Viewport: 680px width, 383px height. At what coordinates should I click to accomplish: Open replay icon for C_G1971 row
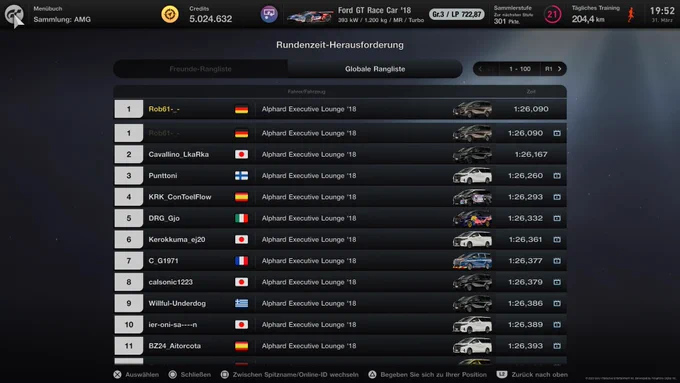click(x=557, y=261)
